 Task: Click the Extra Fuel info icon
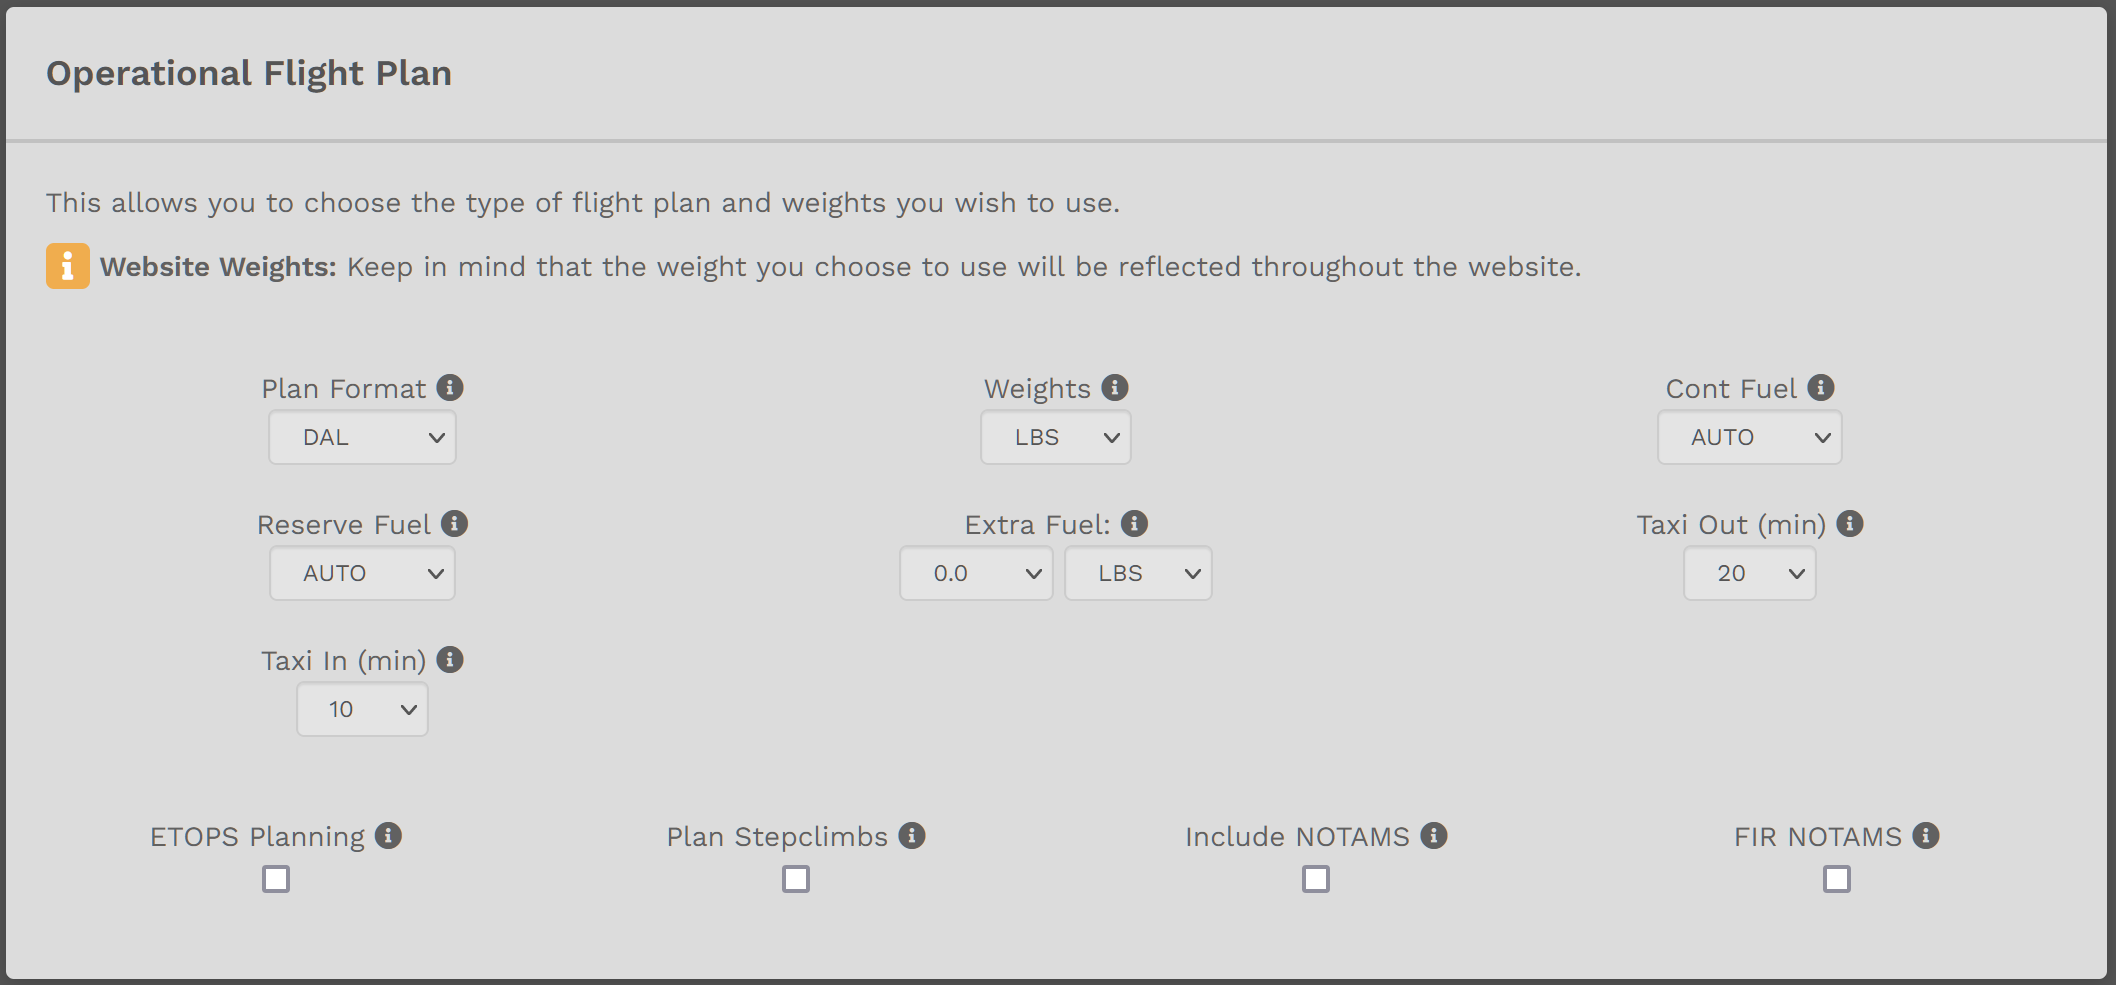tap(1134, 524)
